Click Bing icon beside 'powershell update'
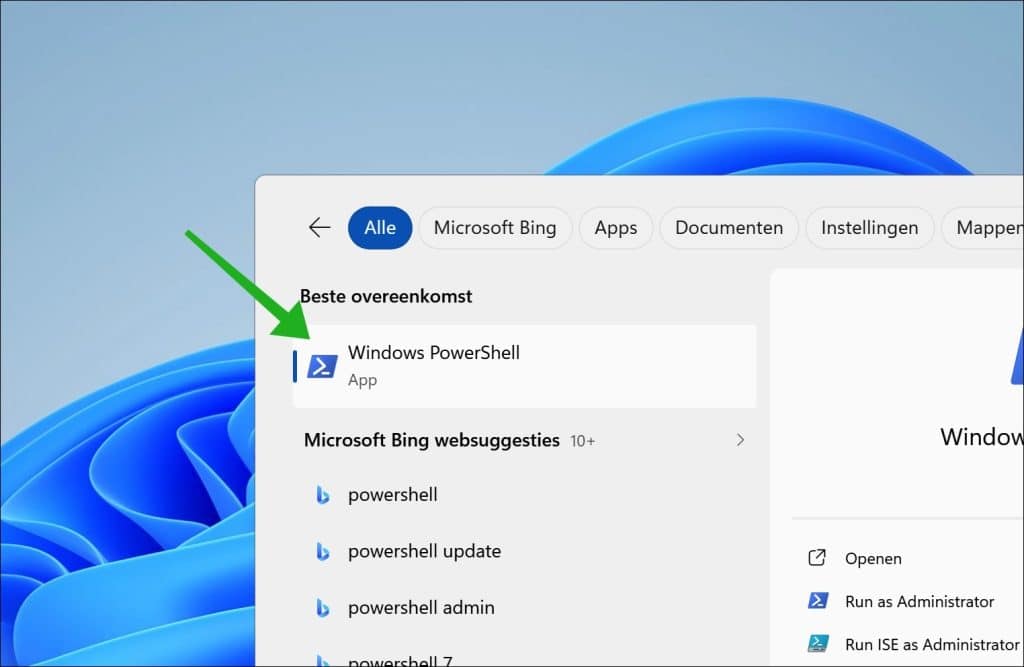The width and height of the screenshot is (1024, 667). point(322,551)
